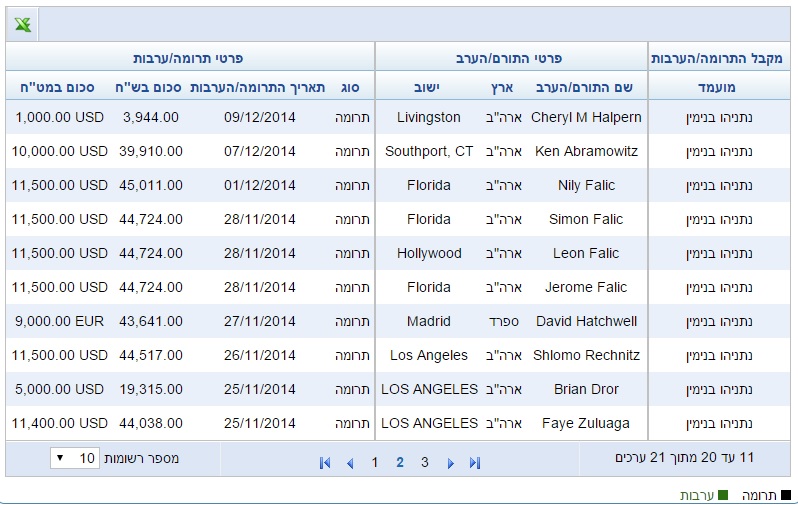
Task: Go to the first page arrow
Action: (x=325, y=463)
